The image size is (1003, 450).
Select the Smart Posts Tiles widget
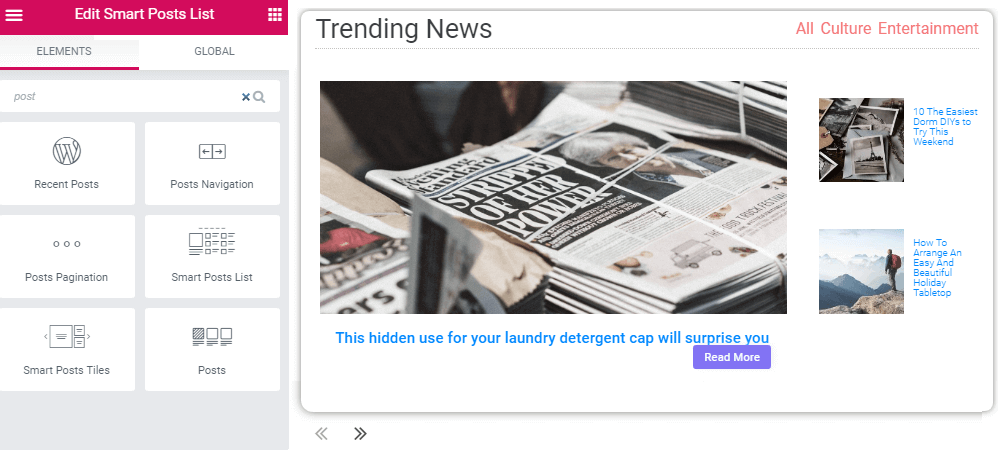pos(67,350)
